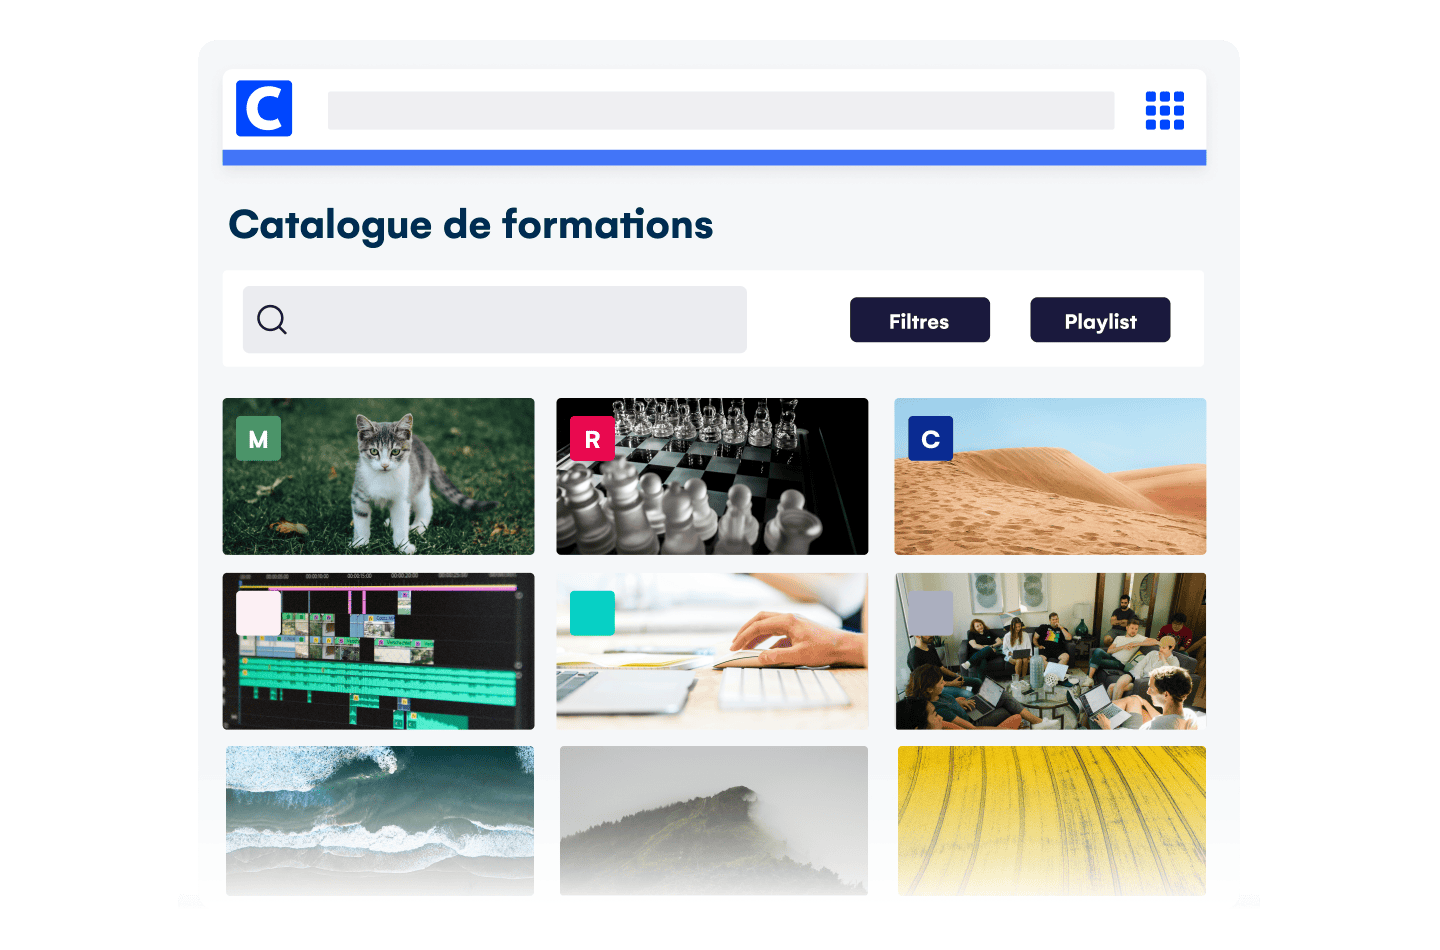Select the navy C badge on desert thumbnail
The width and height of the screenshot is (1440, 950).
tap(930, 438)
